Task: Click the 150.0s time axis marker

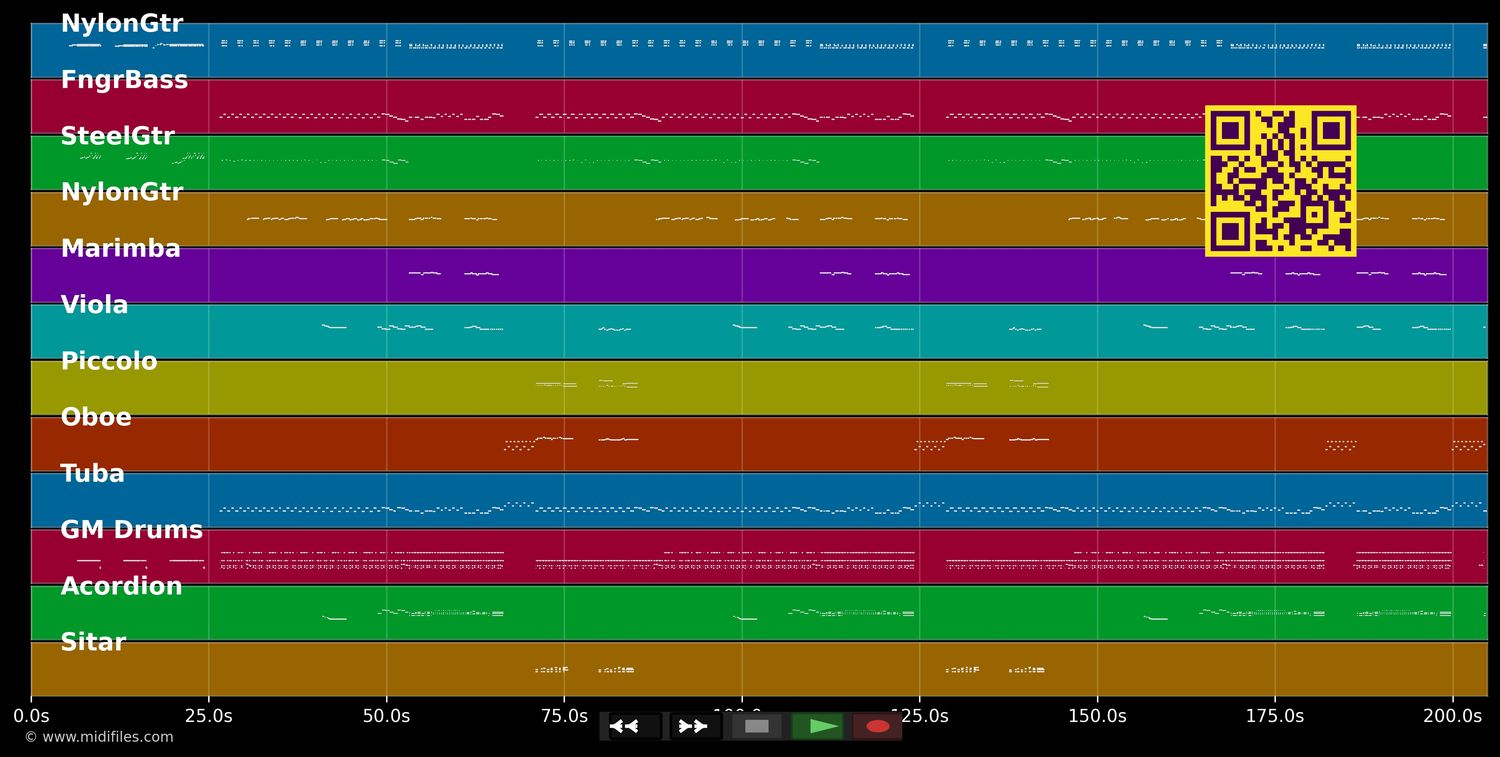Action: [x=1097, y=716]
